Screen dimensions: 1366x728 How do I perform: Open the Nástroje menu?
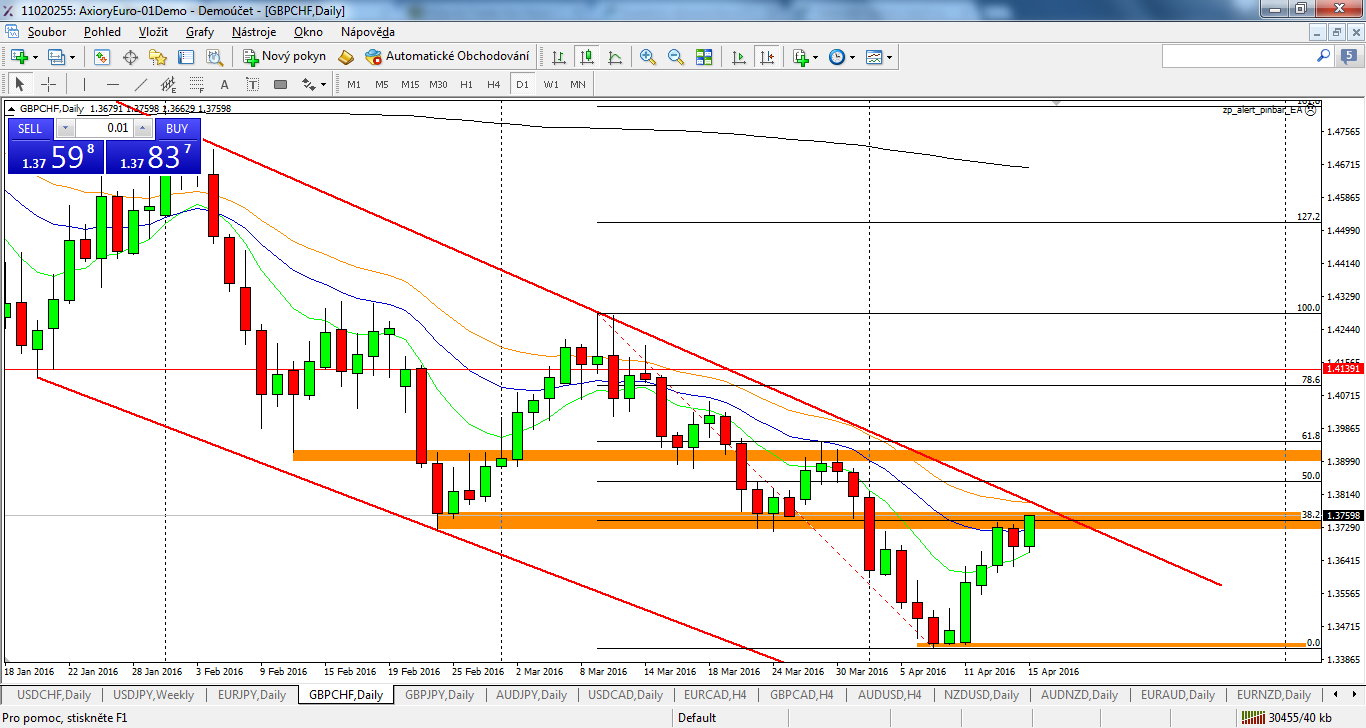tap(254, 31)
